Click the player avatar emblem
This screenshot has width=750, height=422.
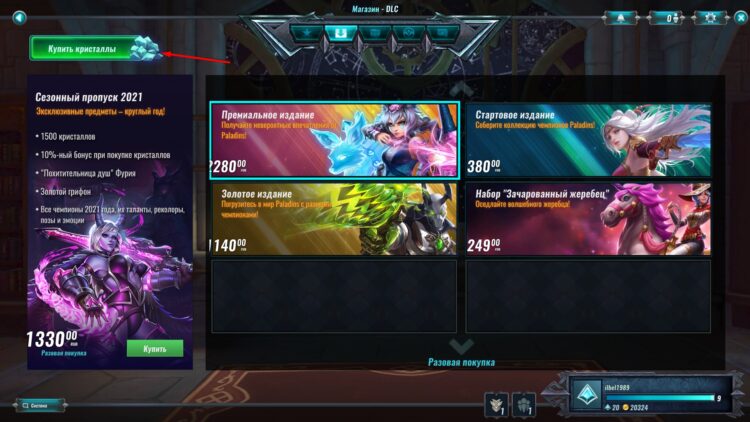tap(586, 394)
